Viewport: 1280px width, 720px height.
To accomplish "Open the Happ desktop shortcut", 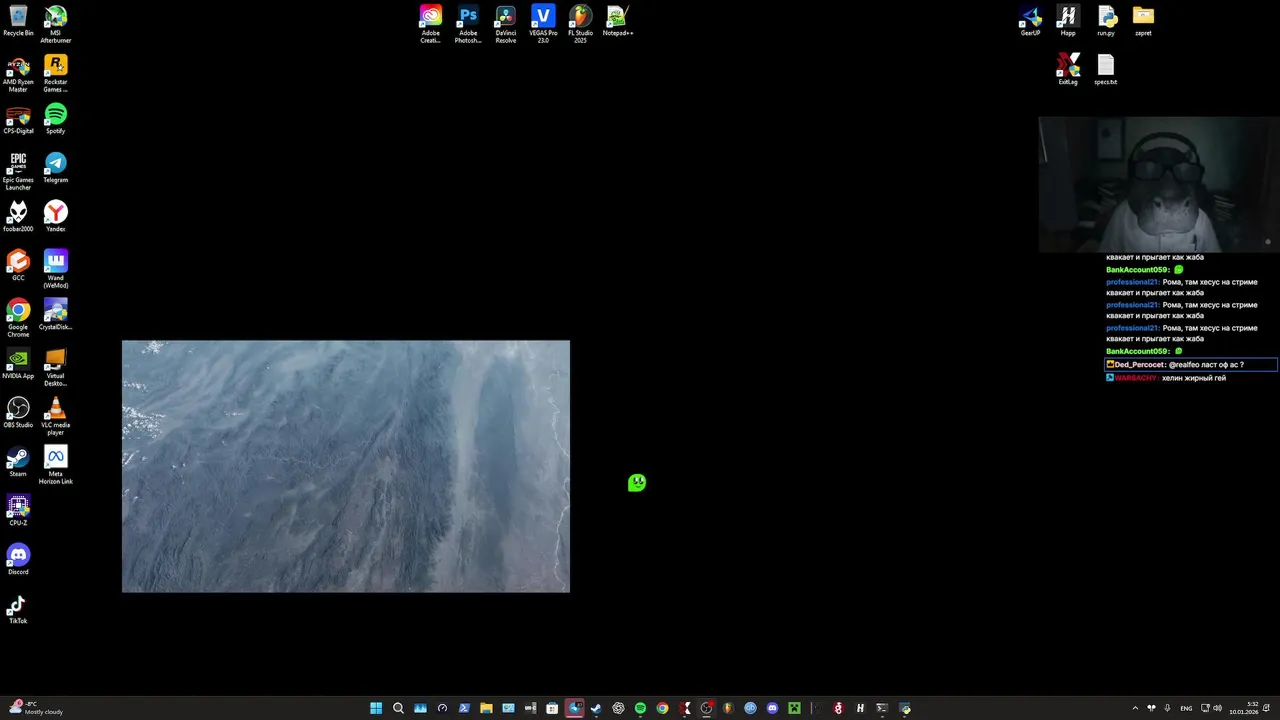I will [1068, 21].
